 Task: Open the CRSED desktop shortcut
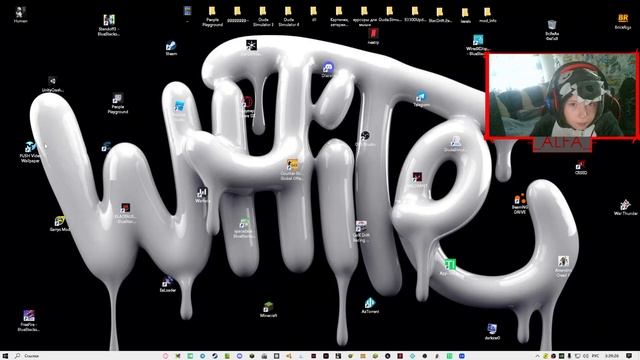click(580, 167)
